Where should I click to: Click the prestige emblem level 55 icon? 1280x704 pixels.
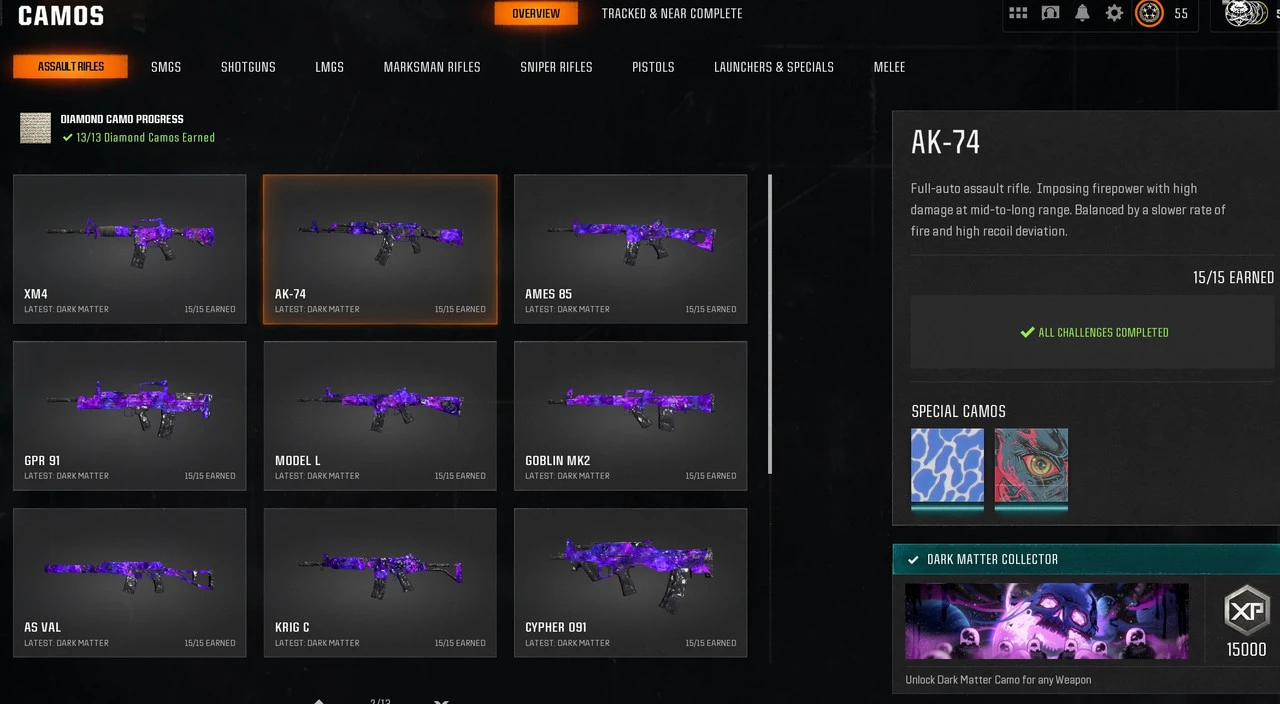pos(1149,13)
